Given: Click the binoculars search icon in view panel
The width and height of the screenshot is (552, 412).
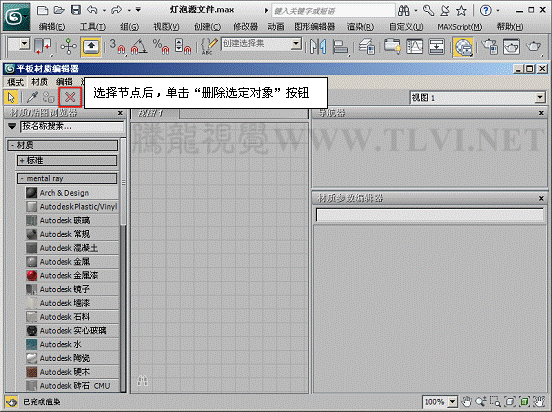Looking at the screenshot, I should click(143, 381).
